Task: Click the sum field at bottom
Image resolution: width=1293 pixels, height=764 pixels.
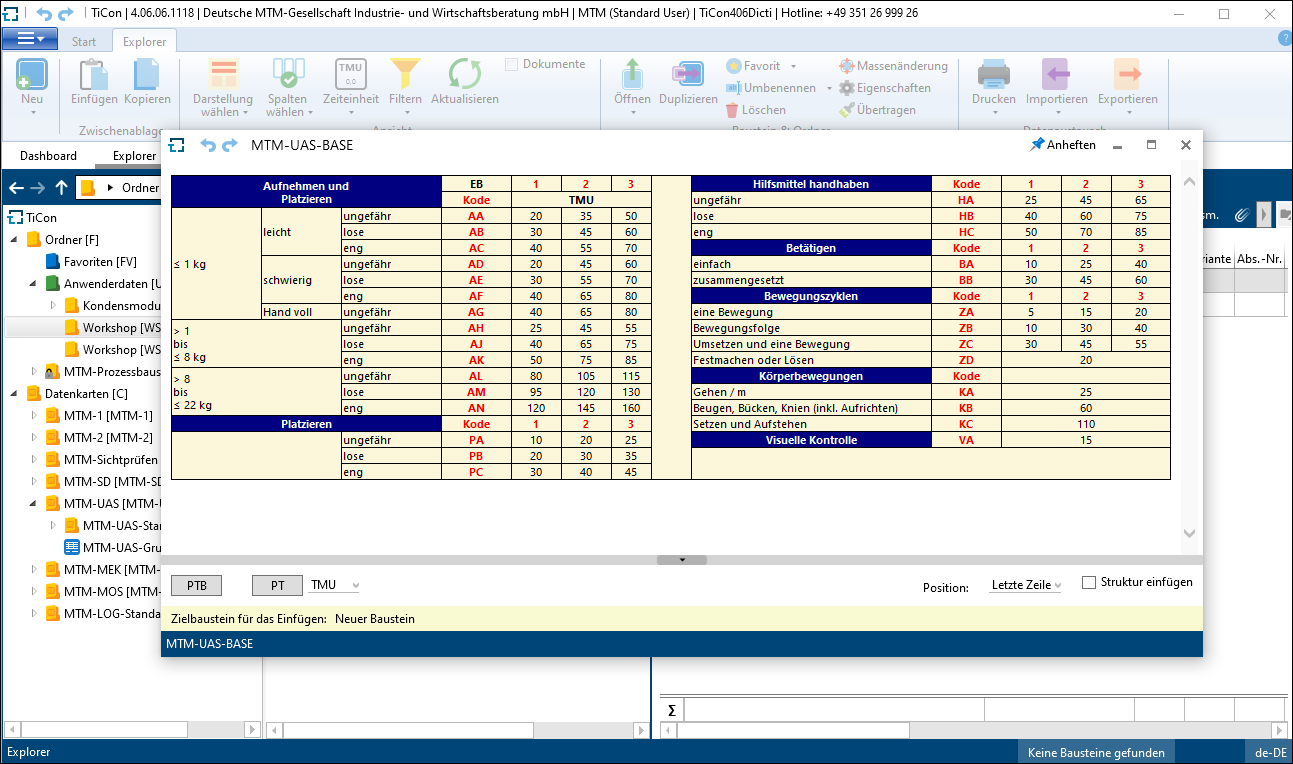Action: pyautogui.click(x=834, y=710)
